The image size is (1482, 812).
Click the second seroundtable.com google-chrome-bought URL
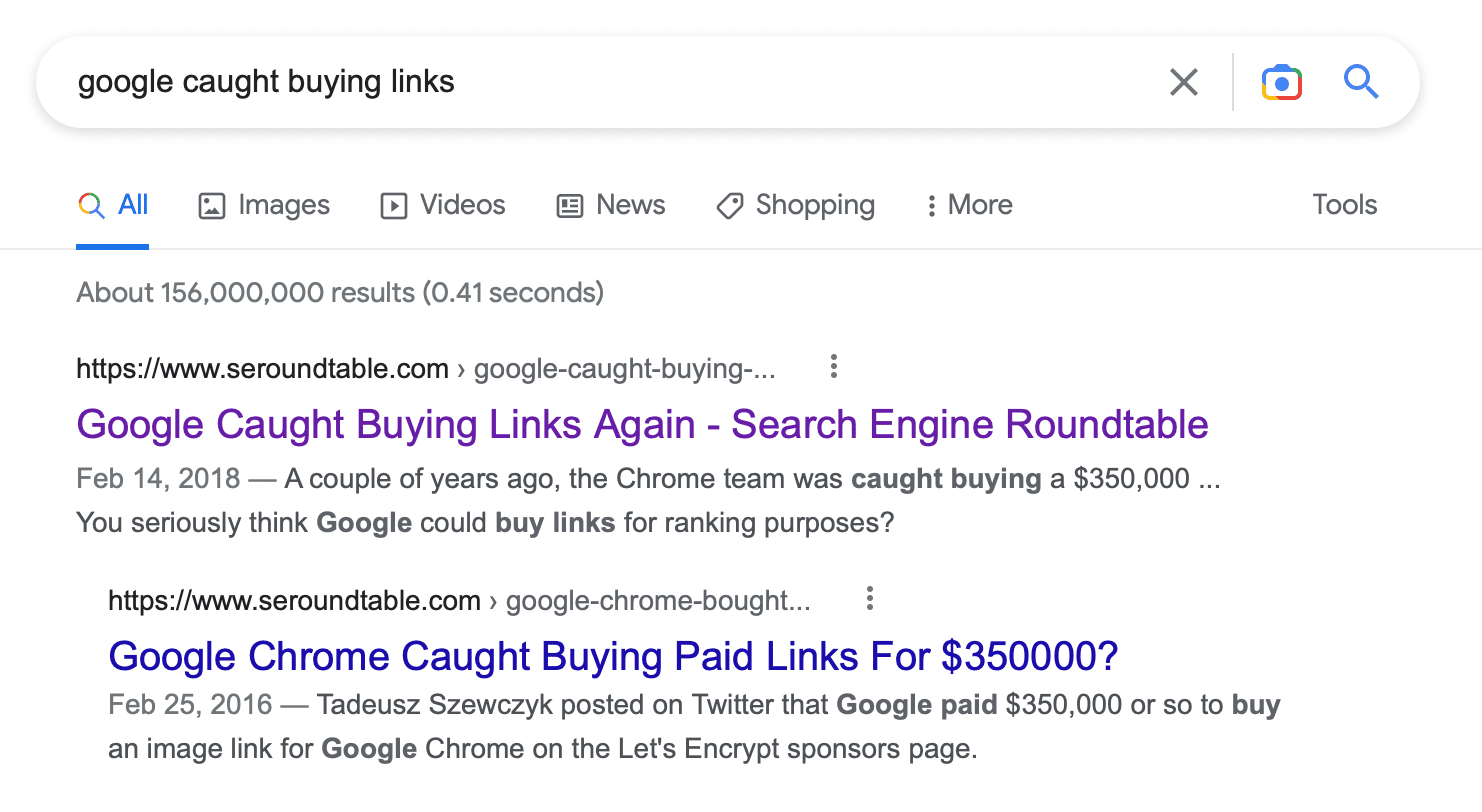[x=460, y=601]
